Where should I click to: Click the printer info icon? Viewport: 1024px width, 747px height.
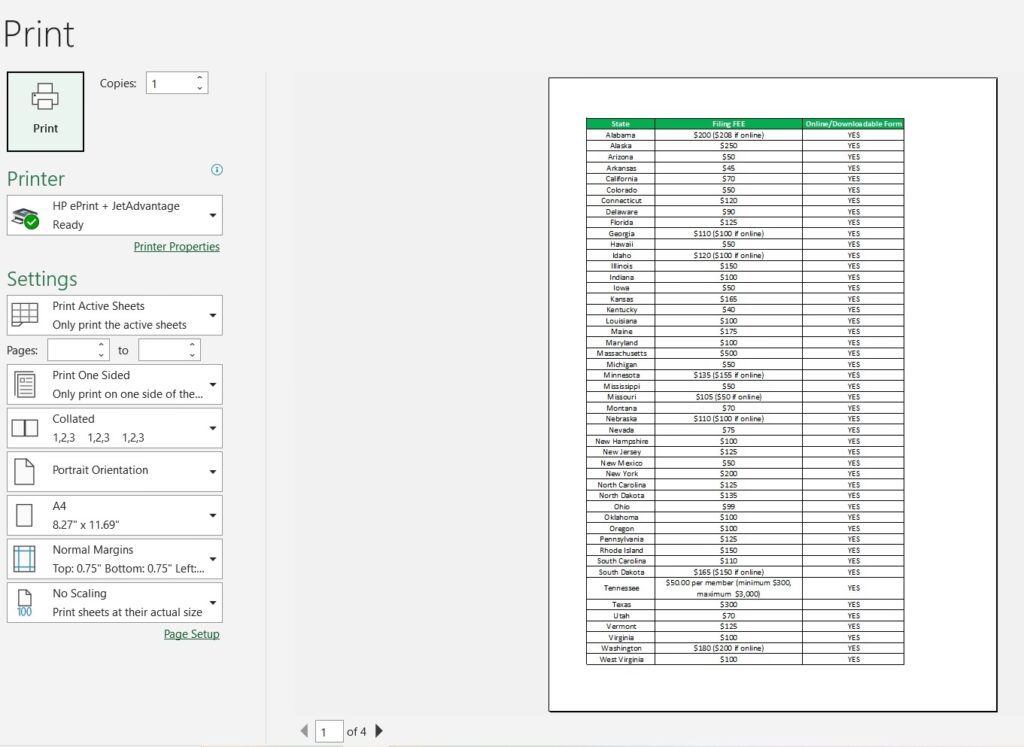coord(217,170)
